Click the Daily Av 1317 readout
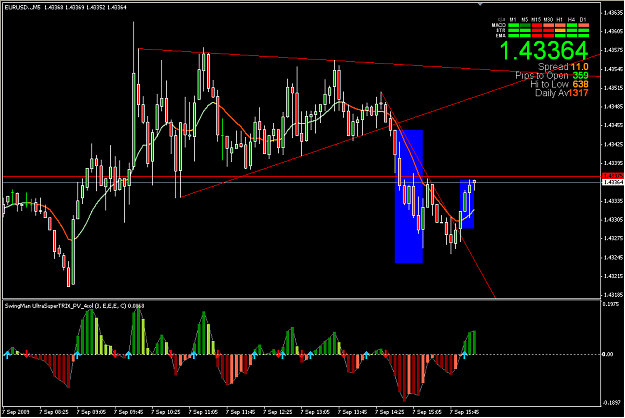 tap(562, 93)
